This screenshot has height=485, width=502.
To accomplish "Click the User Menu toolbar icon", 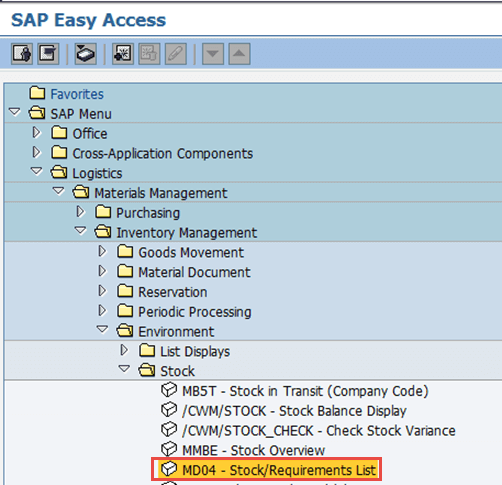I will [x=22, y=54].
